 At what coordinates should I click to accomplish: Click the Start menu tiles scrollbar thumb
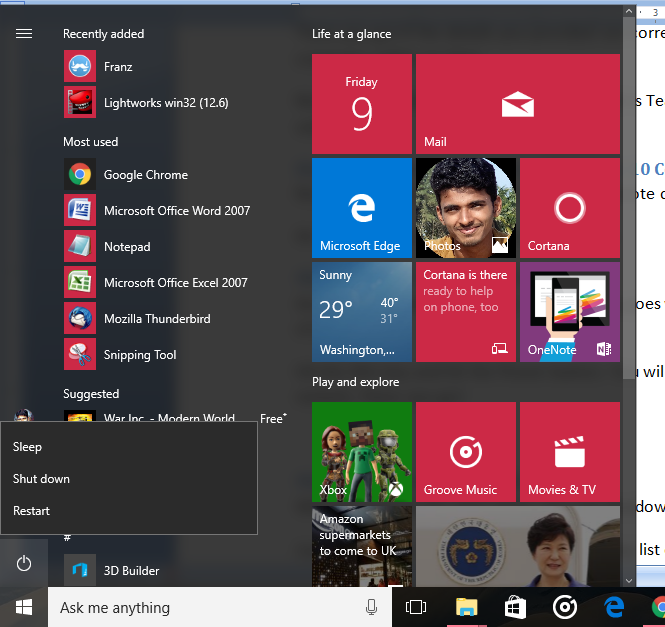pos(629,199)
